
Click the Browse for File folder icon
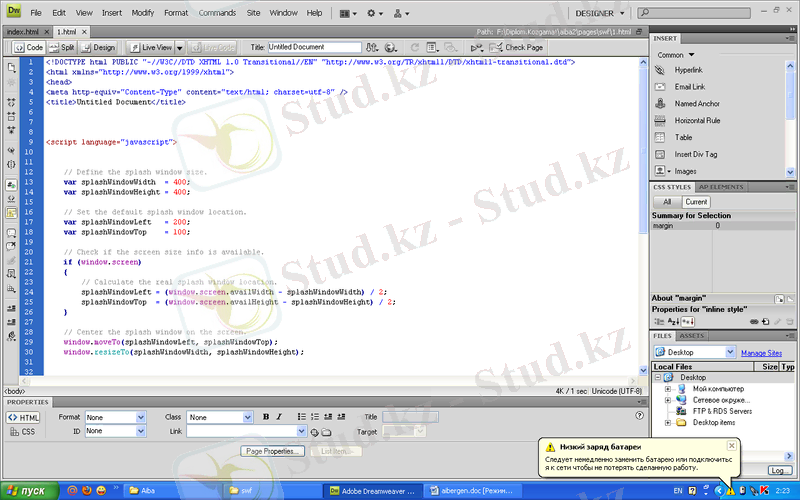point(326,432)
